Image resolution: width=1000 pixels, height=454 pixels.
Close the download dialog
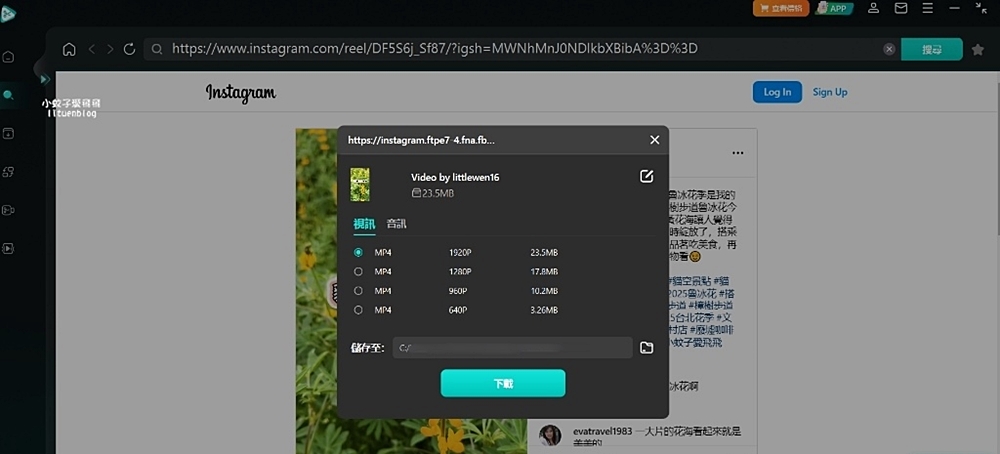pyautogui.click(x=654, y=140)
